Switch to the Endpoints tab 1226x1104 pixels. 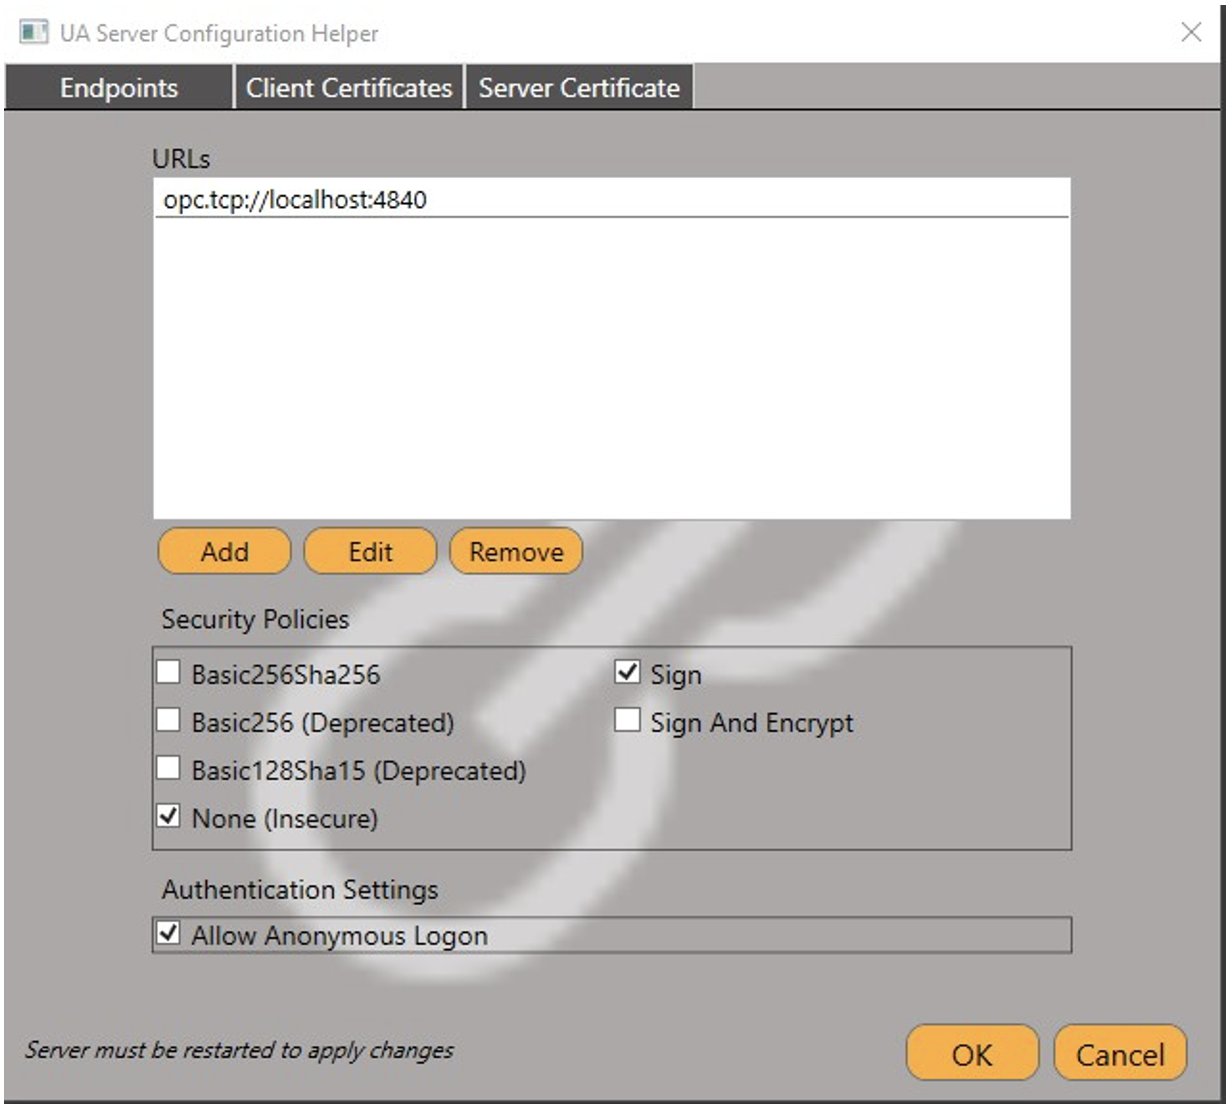[x=118, y=88]
